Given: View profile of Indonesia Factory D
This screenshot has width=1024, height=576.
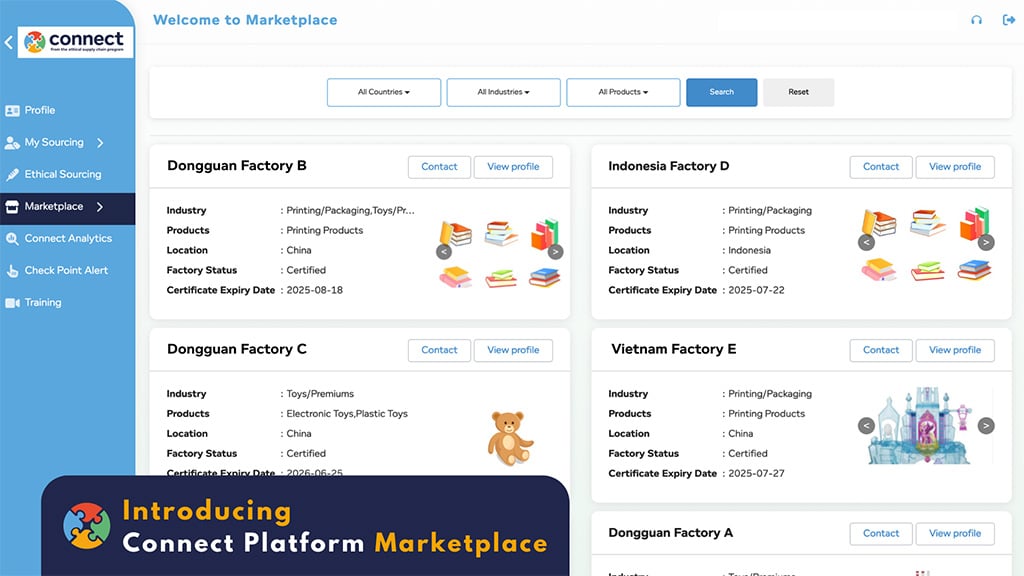Looking at the screenshot, I should pos(955,167).
